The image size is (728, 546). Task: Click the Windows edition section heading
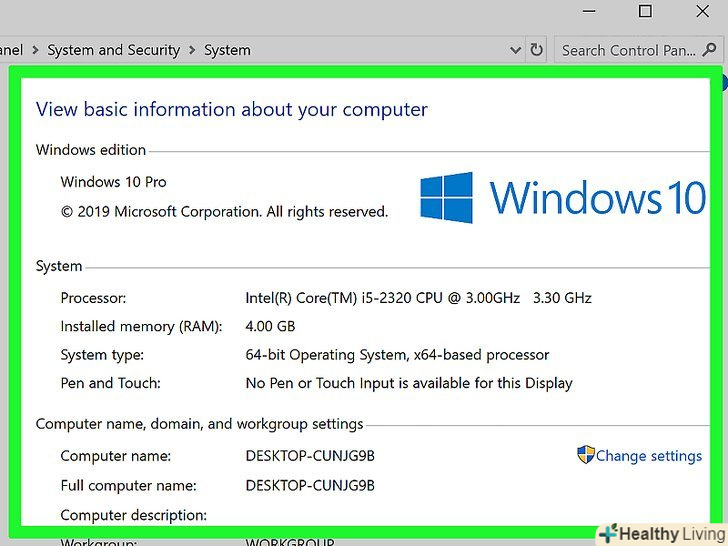(x=91, y=150)
